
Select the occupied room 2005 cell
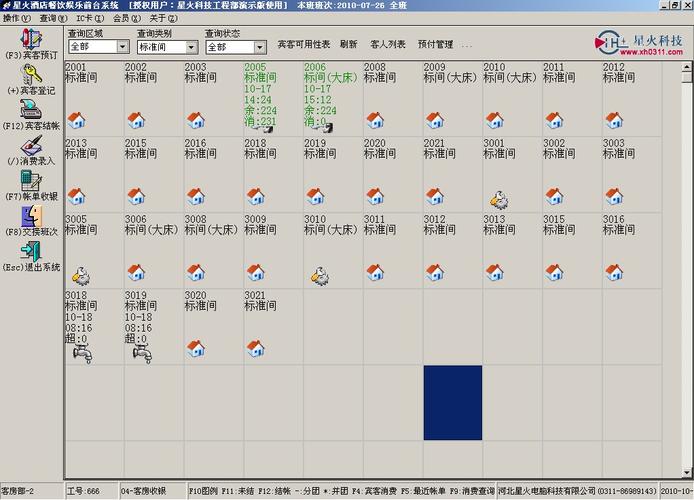pos(273,98)
